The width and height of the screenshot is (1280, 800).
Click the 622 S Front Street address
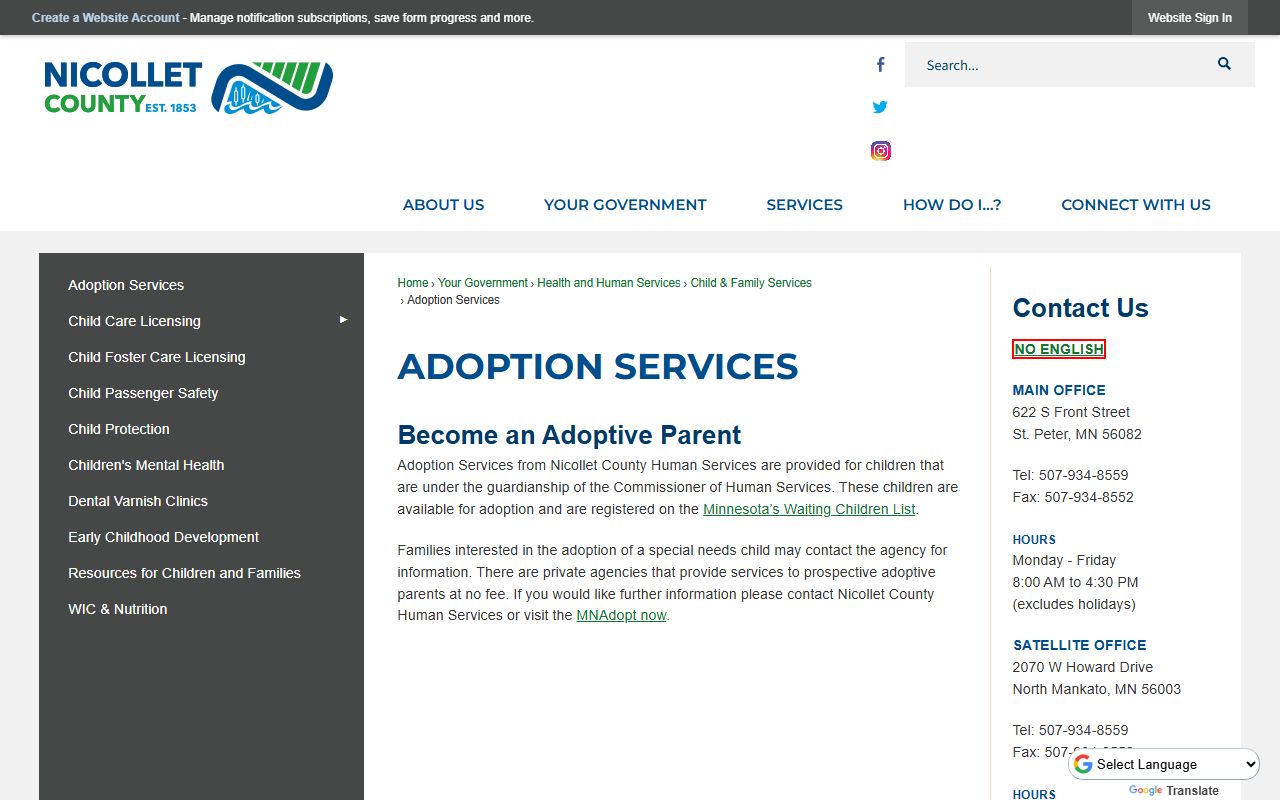pyautogui.click(x=1071, y=412)
